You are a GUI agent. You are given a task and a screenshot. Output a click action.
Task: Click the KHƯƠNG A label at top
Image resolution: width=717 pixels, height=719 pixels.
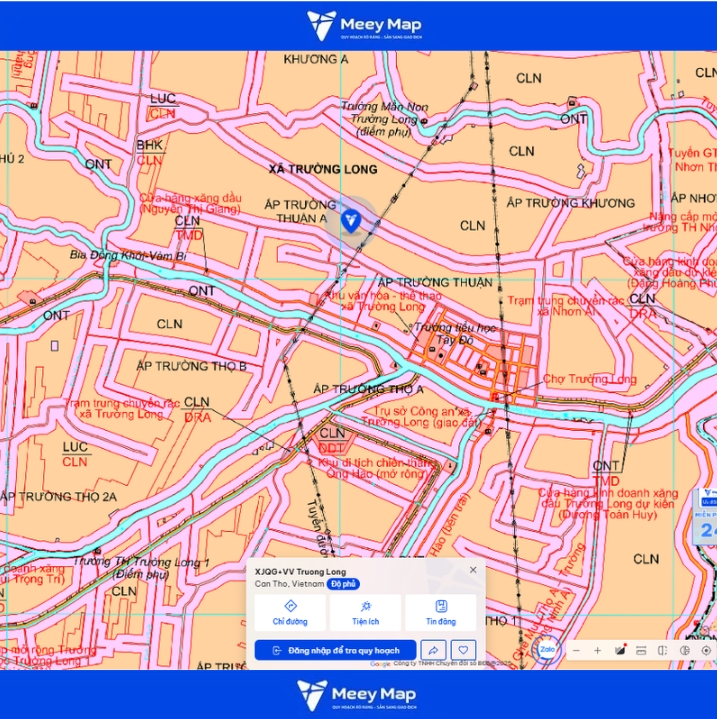coord(316,60)
